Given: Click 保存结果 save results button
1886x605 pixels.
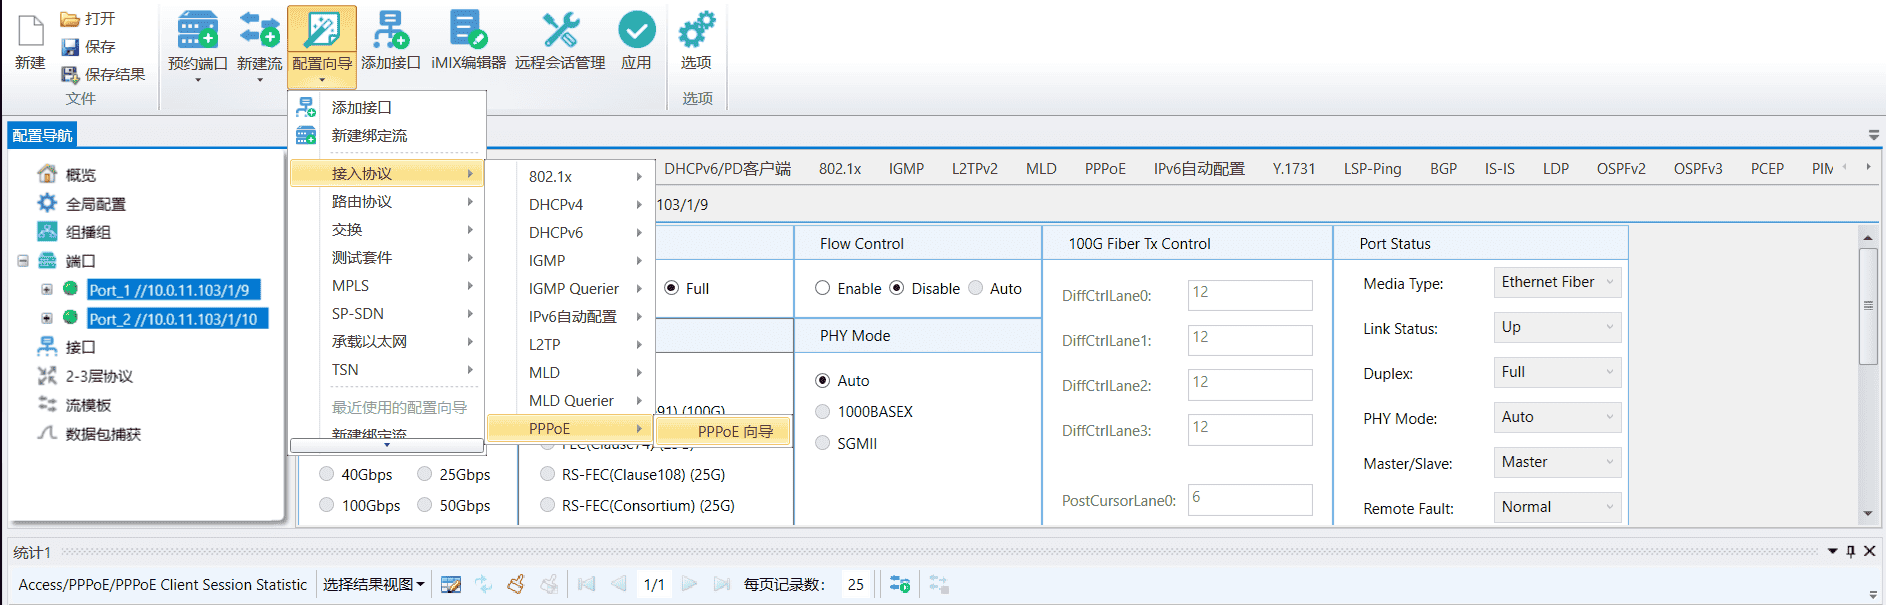Looking at the screenshot, I should pos(104,74).
